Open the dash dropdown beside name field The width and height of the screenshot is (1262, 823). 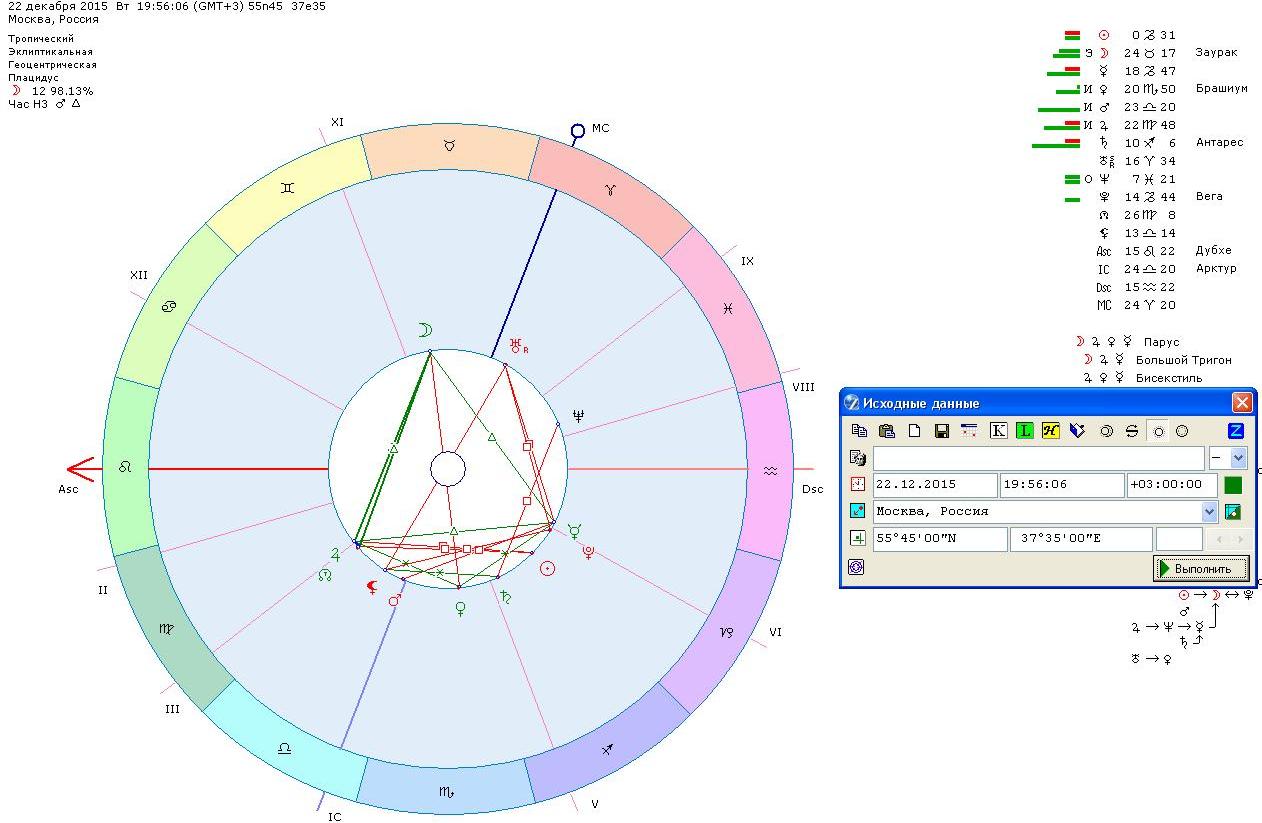(1238, 458)
